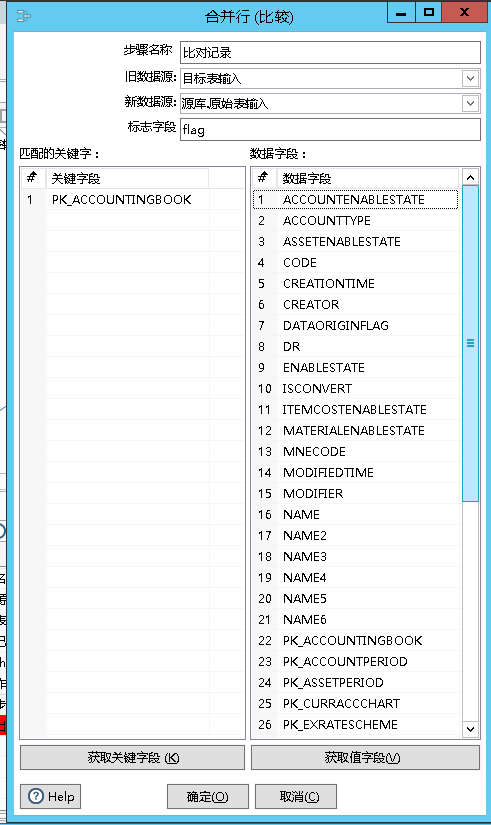Image resolution: width=491 pixels, height=825 pixels.
Task: Select MATERIALENABLESTATE row
Action: click(355, 431)
